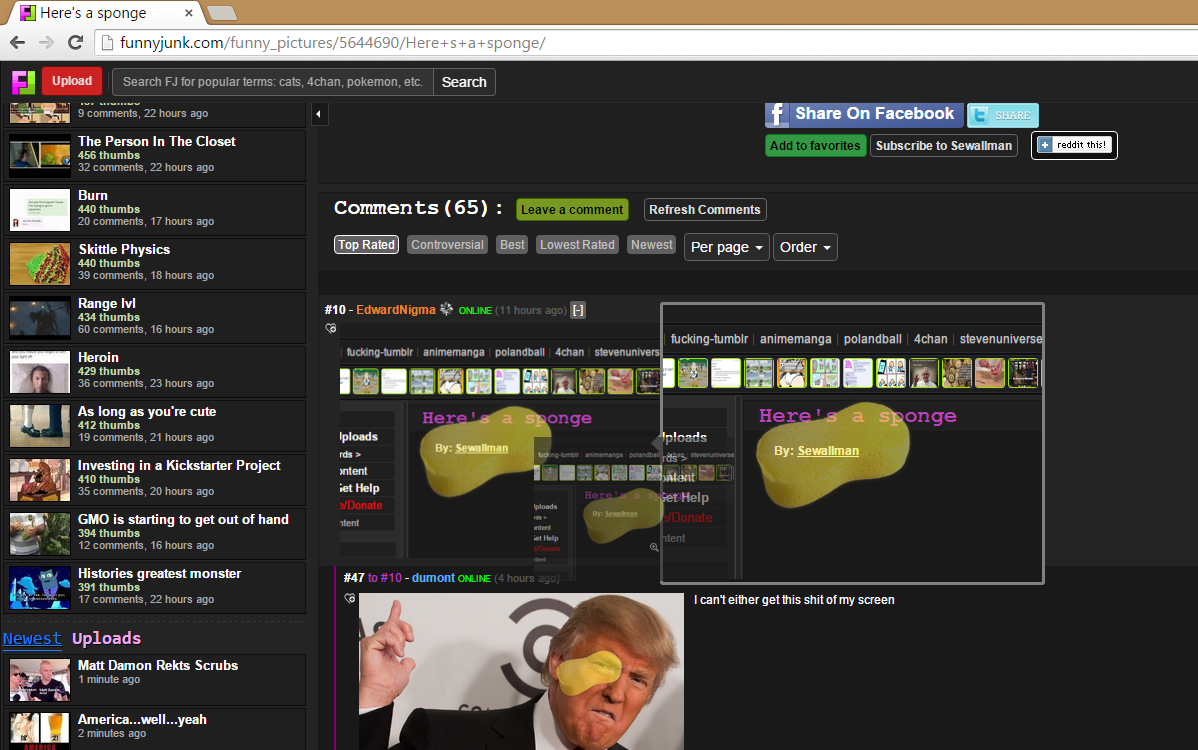Image resolution: width=1198 pixels, height=750 pixels.
Task: Open the Skittle Physics thumbnail
Action: [40, 263]
